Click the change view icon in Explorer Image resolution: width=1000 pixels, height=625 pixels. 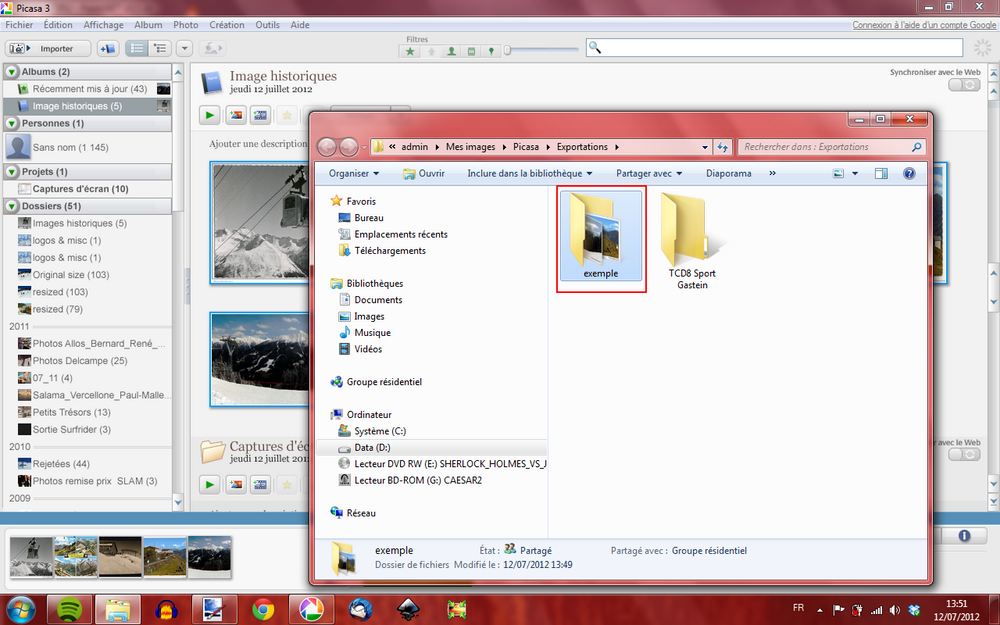tap(838, 173)
